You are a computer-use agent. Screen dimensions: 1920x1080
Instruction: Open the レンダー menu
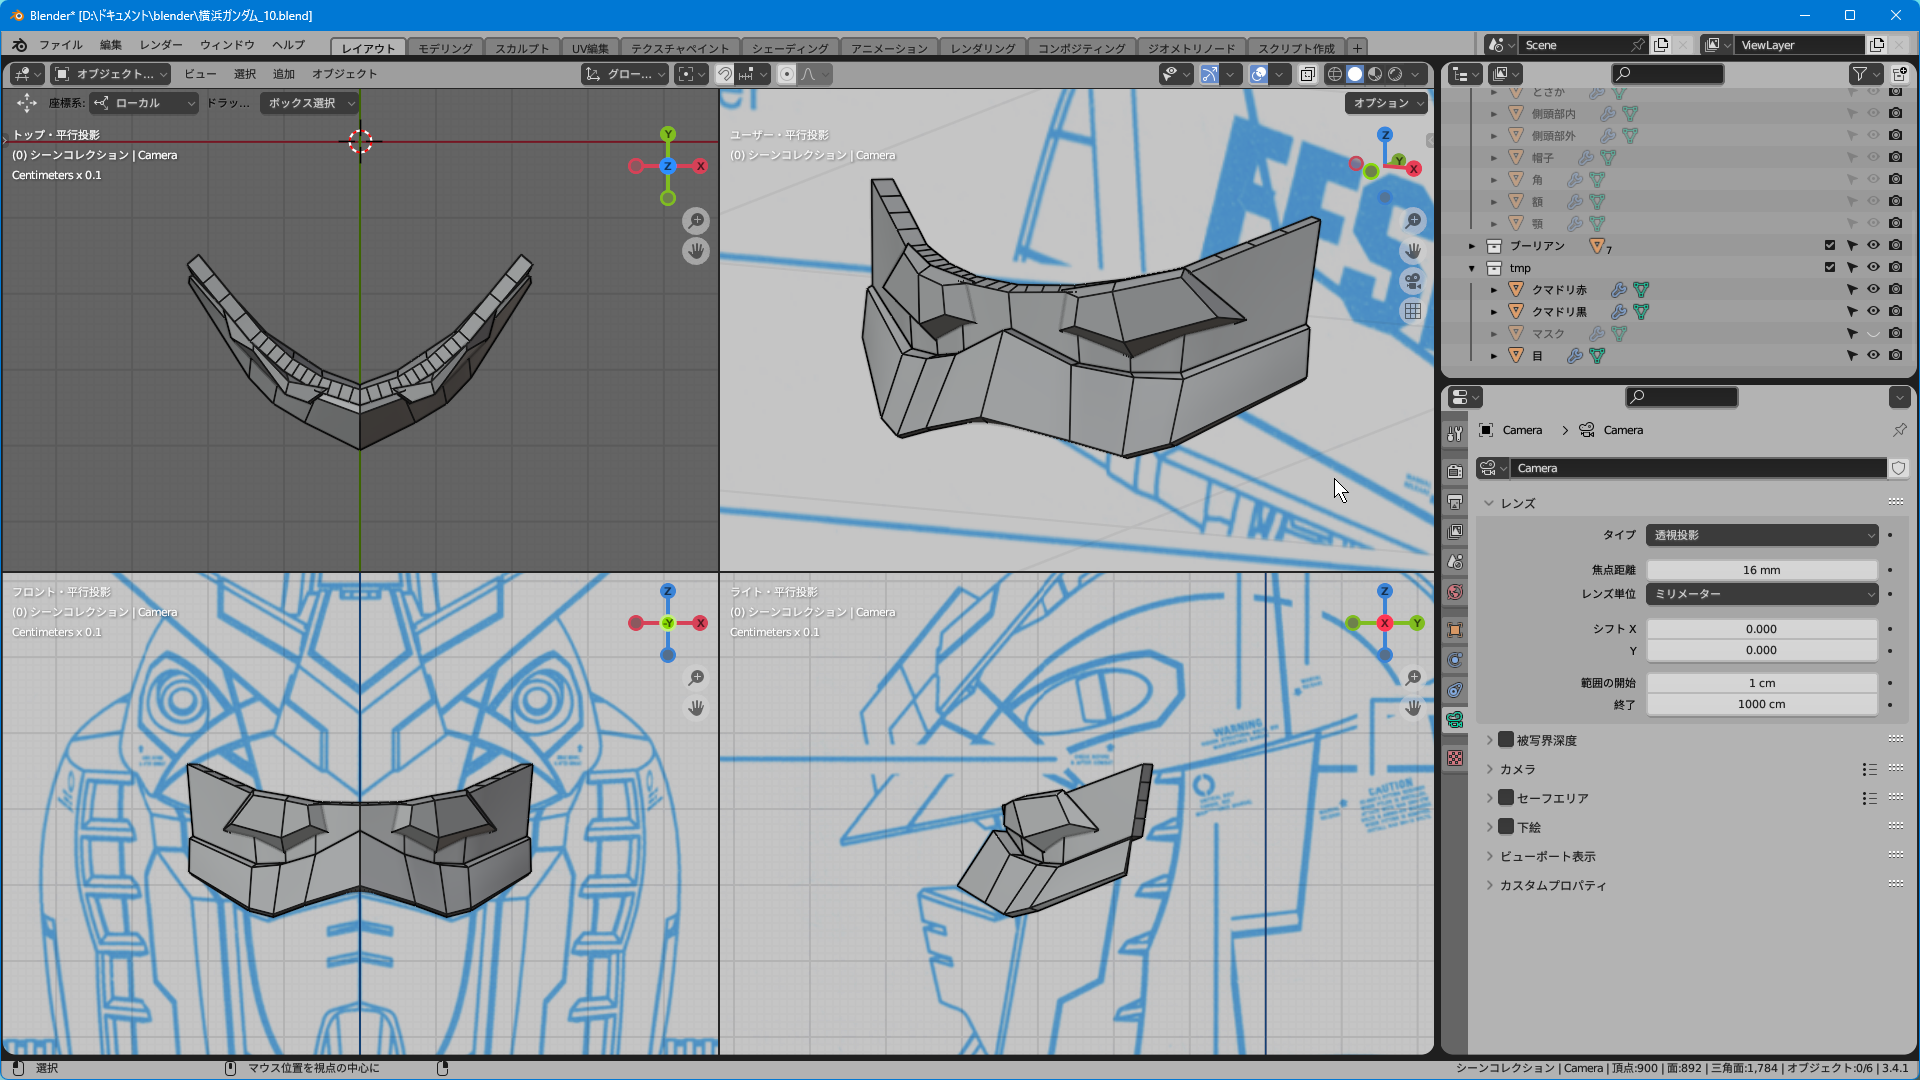click(x=161, y=45)
